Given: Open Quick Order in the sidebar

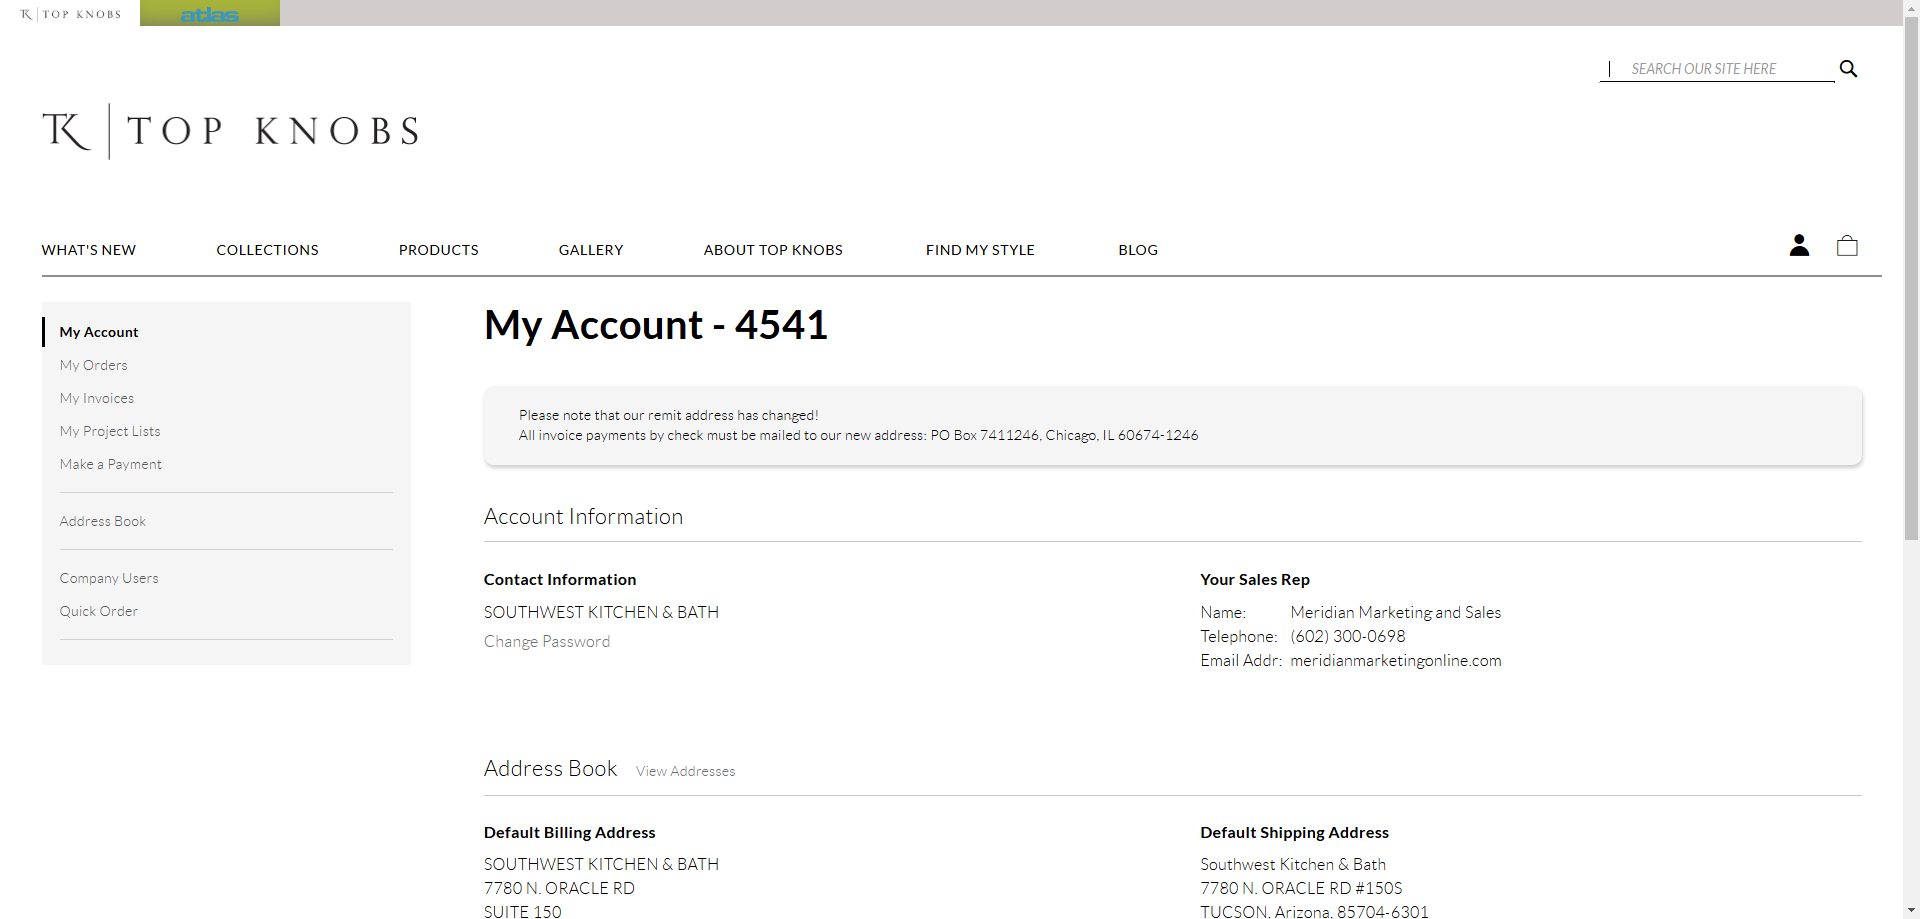Looking at the screenshot, I should 99,611.
